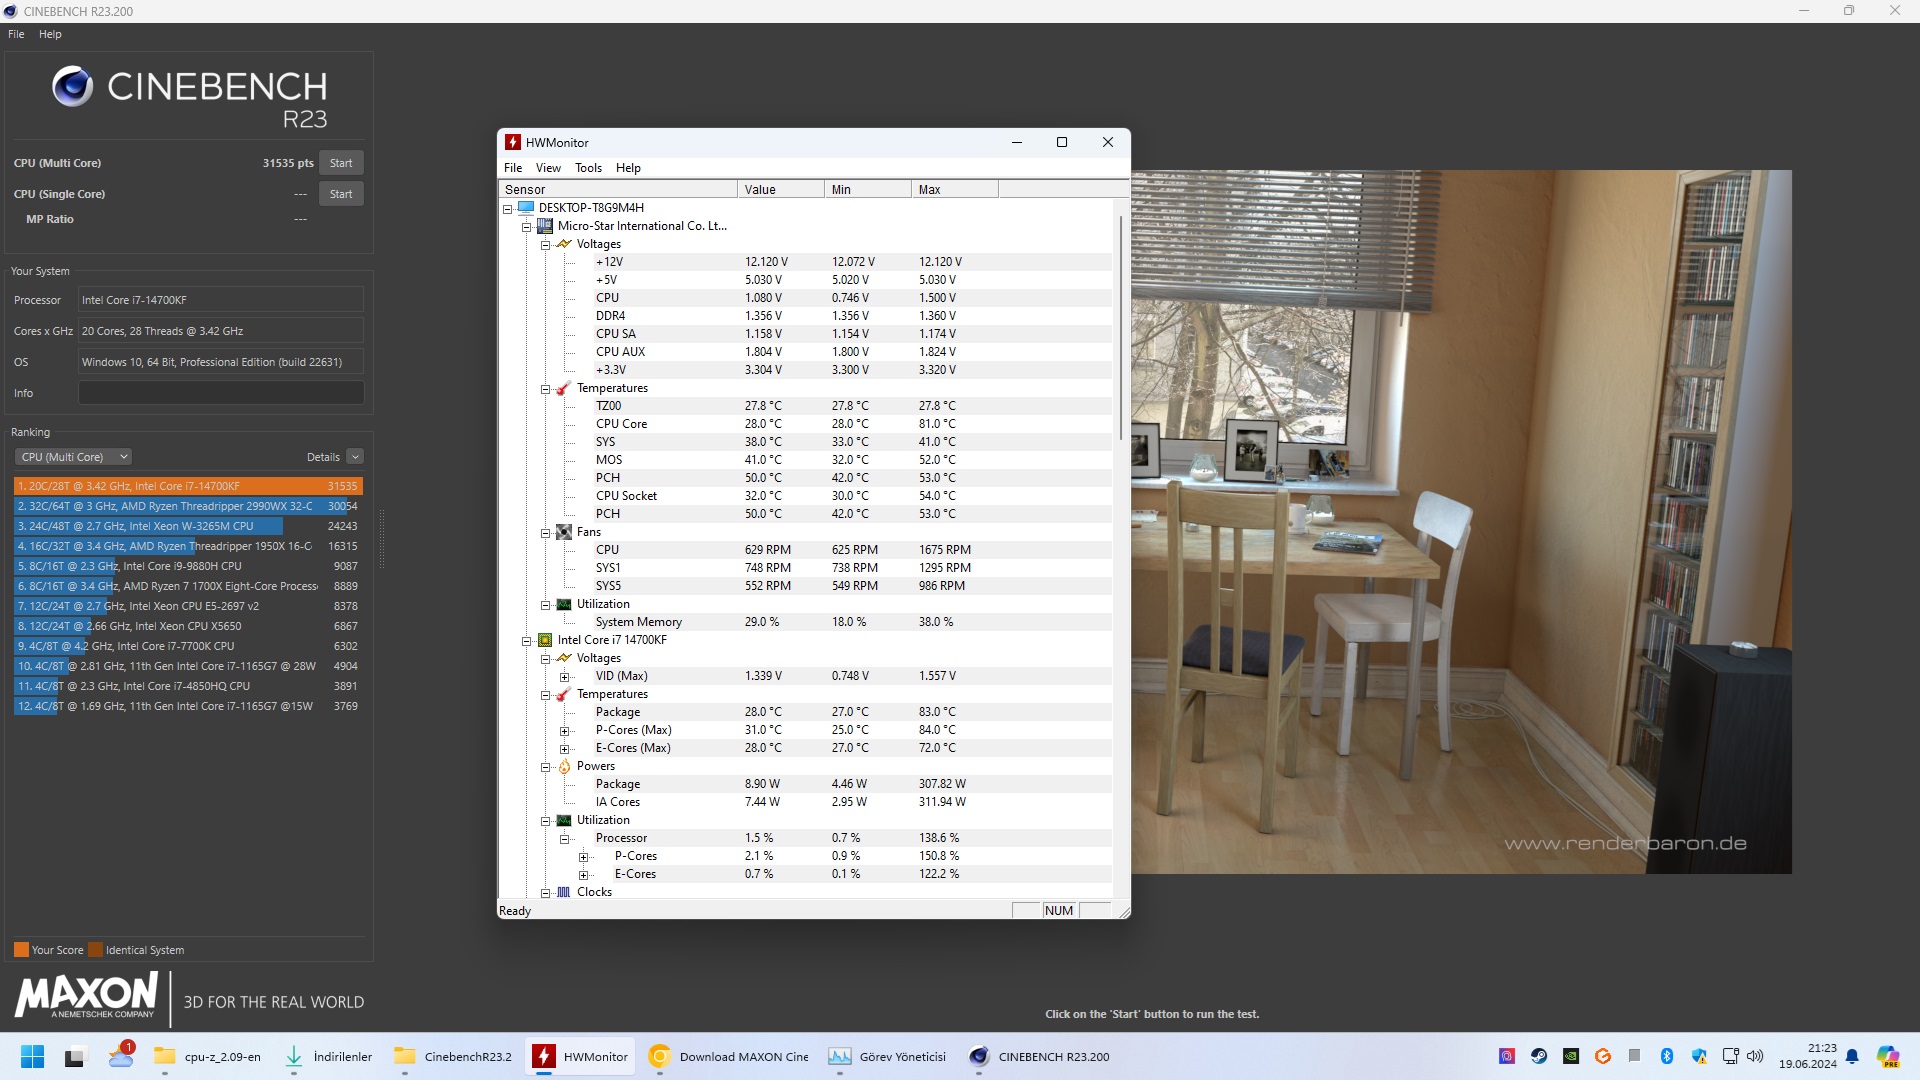
Task: Open HWMonitor View menu
Action: [548, 168]
